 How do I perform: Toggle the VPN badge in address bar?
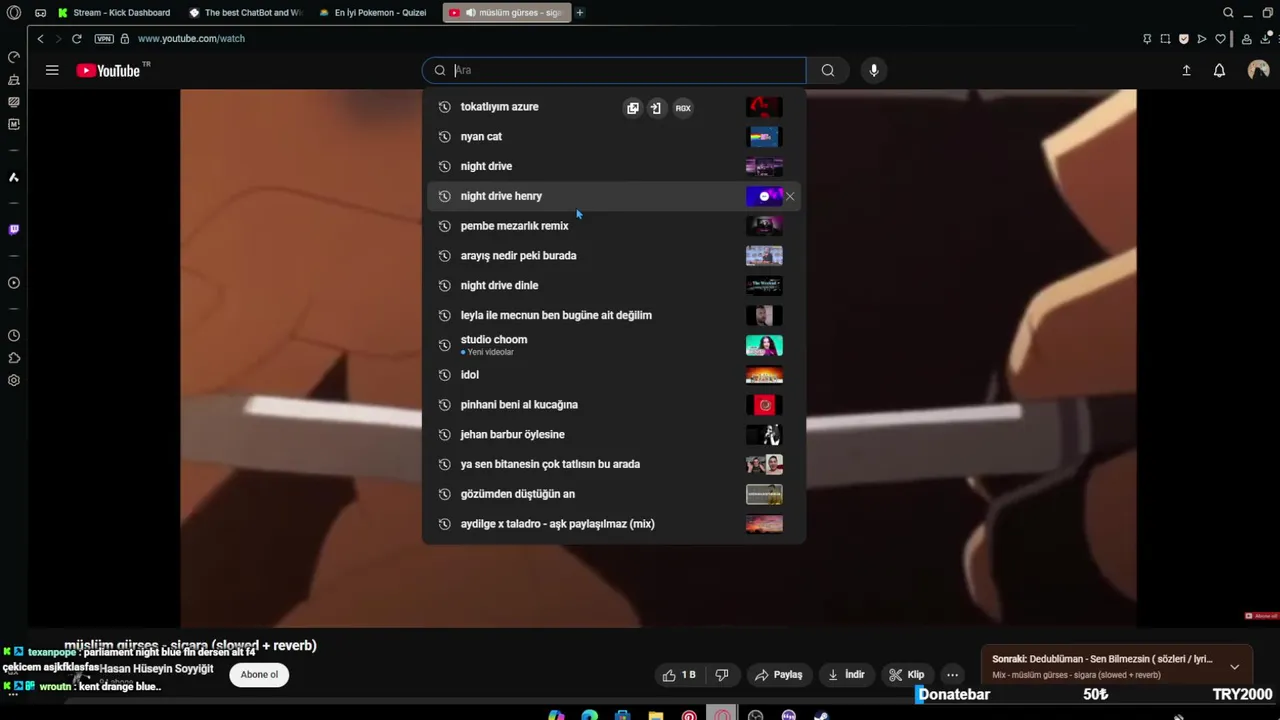tap(104, 38)
